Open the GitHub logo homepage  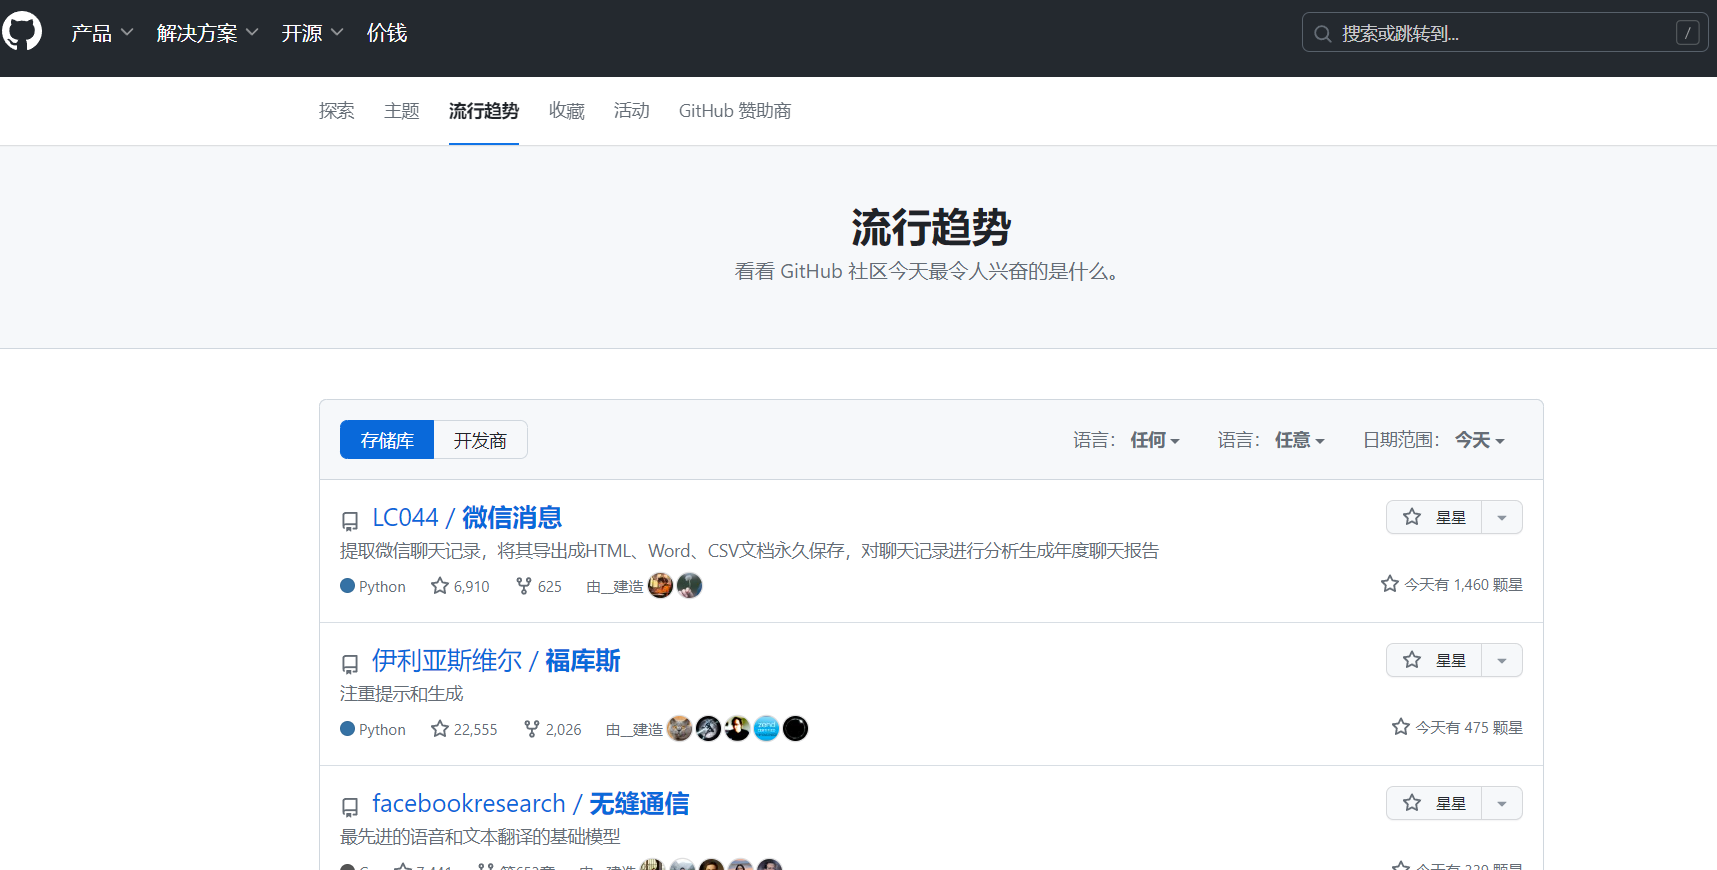tap(21, 32)
